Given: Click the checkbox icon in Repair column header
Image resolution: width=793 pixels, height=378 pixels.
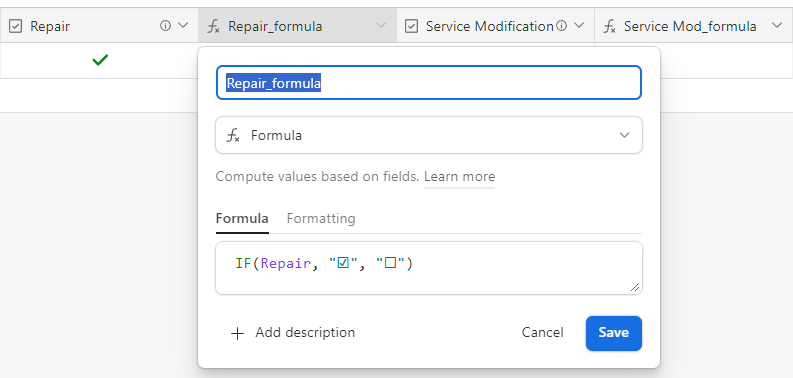Looking at the screenshot, I should (x=16, y=26).
